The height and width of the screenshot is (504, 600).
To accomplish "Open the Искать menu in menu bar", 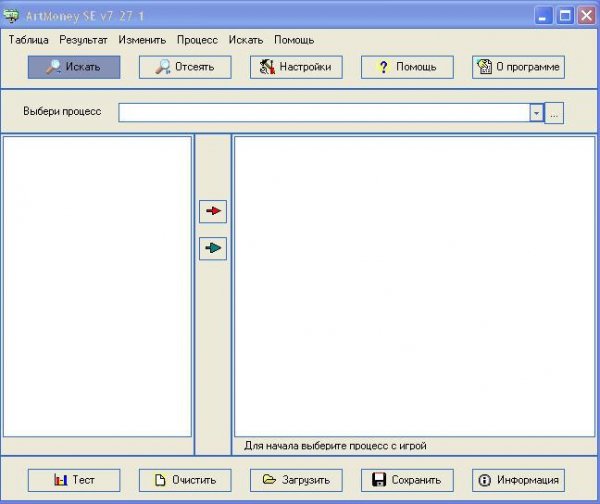I will [246, 40].
